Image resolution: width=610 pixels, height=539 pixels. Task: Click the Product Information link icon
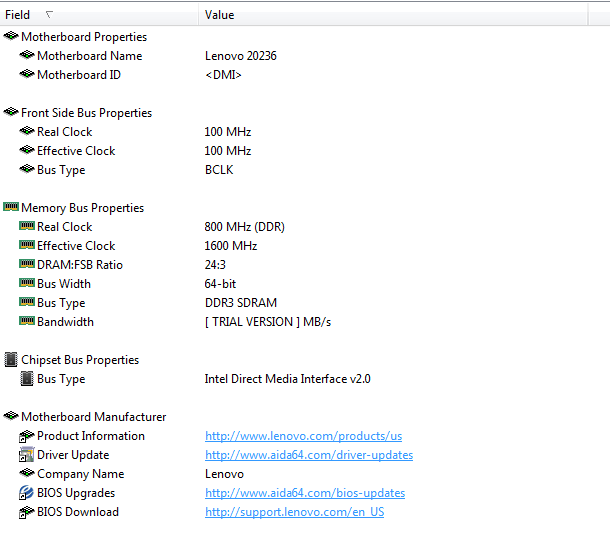pyautogui.click(x=27, y=436)
